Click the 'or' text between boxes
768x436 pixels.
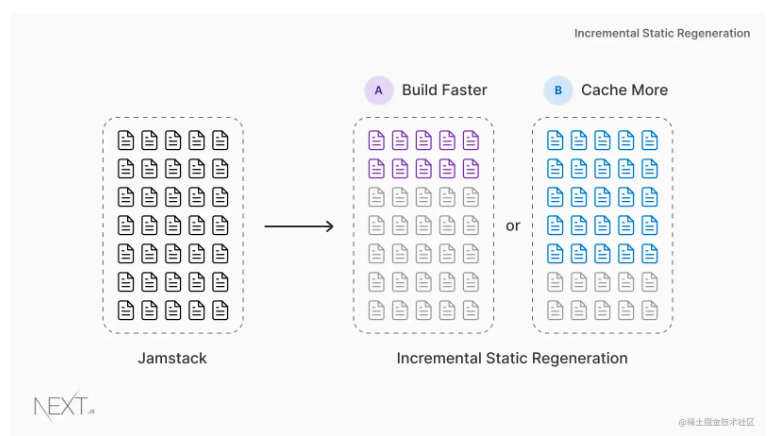[x=513, y=226]
